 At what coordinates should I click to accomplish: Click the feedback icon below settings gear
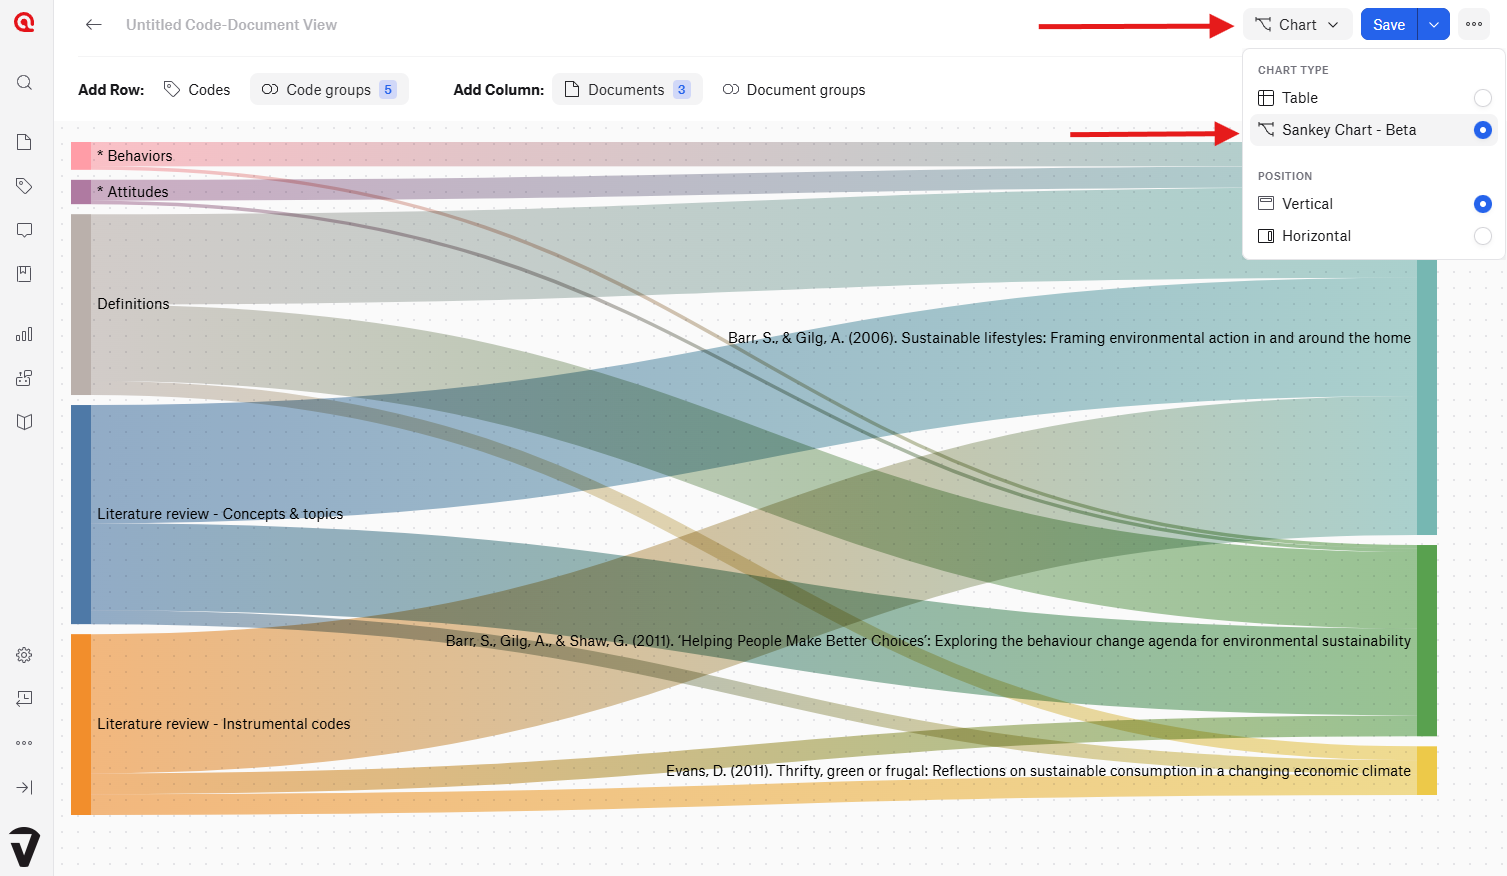coord(25,699)
